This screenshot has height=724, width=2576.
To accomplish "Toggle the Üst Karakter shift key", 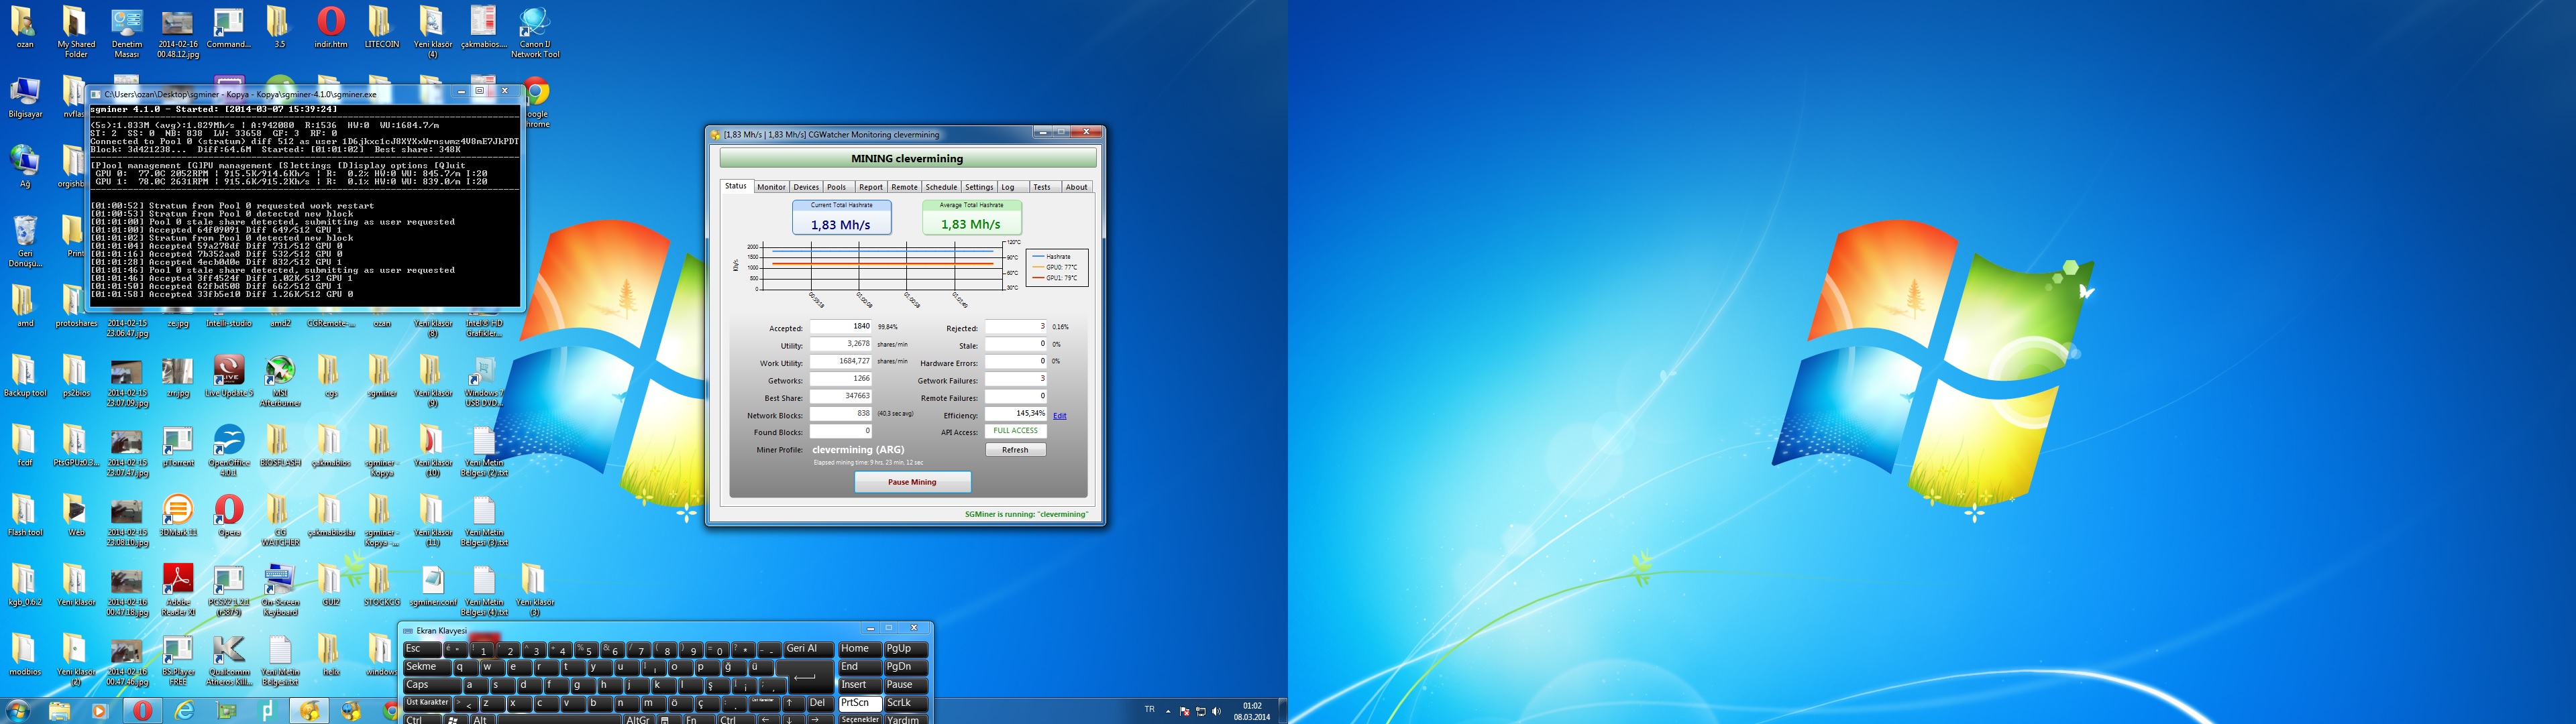I will [428, 703].
